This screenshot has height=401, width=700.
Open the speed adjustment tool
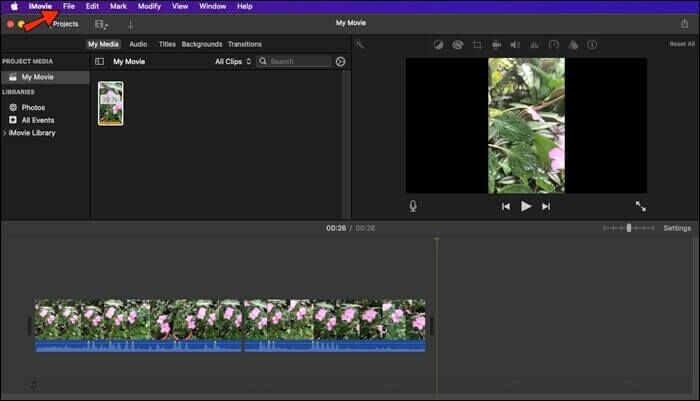click(x=554, y=45)
